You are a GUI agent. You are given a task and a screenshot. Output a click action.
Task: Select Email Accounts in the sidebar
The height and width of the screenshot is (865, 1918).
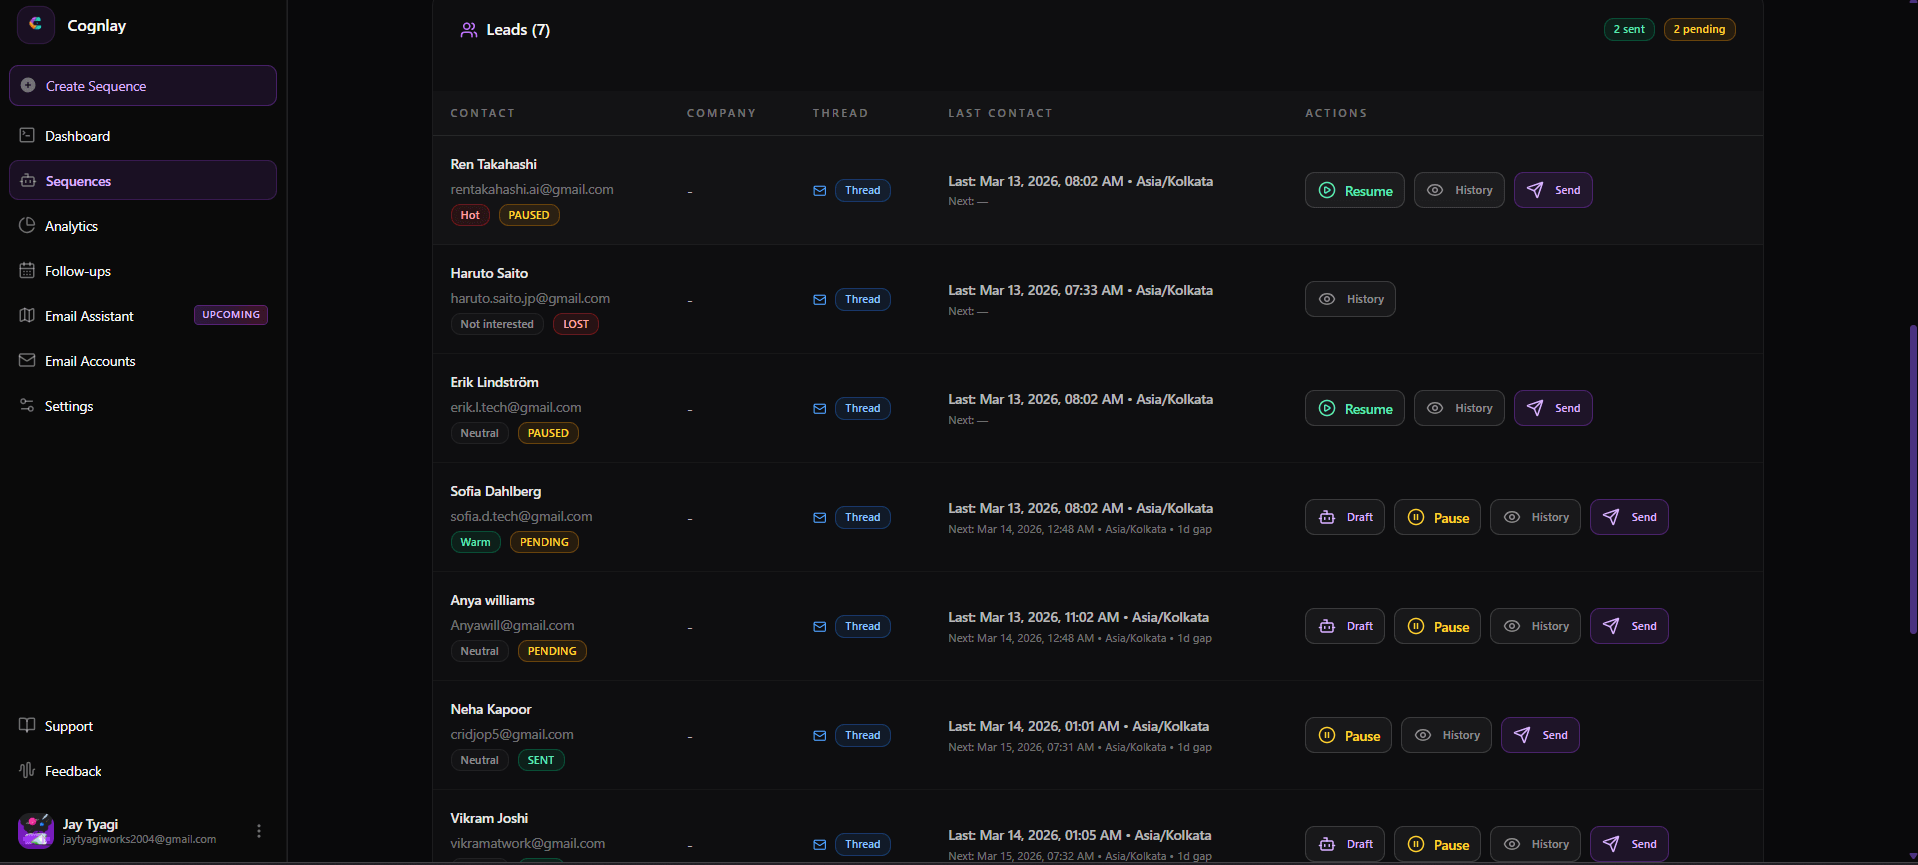[89, 361]
